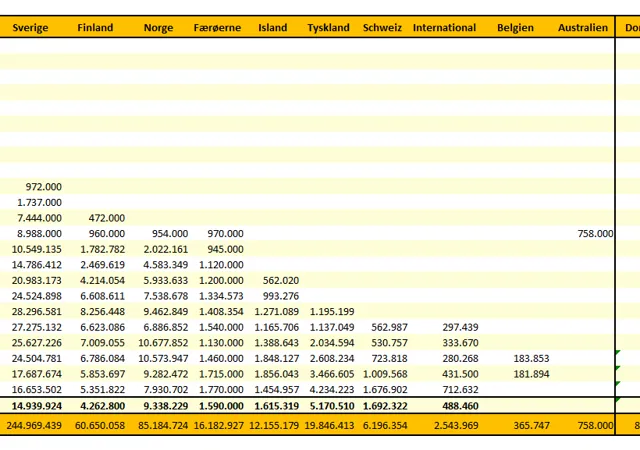Click Schweiz total 6.196.354

(x=385, y=426)
